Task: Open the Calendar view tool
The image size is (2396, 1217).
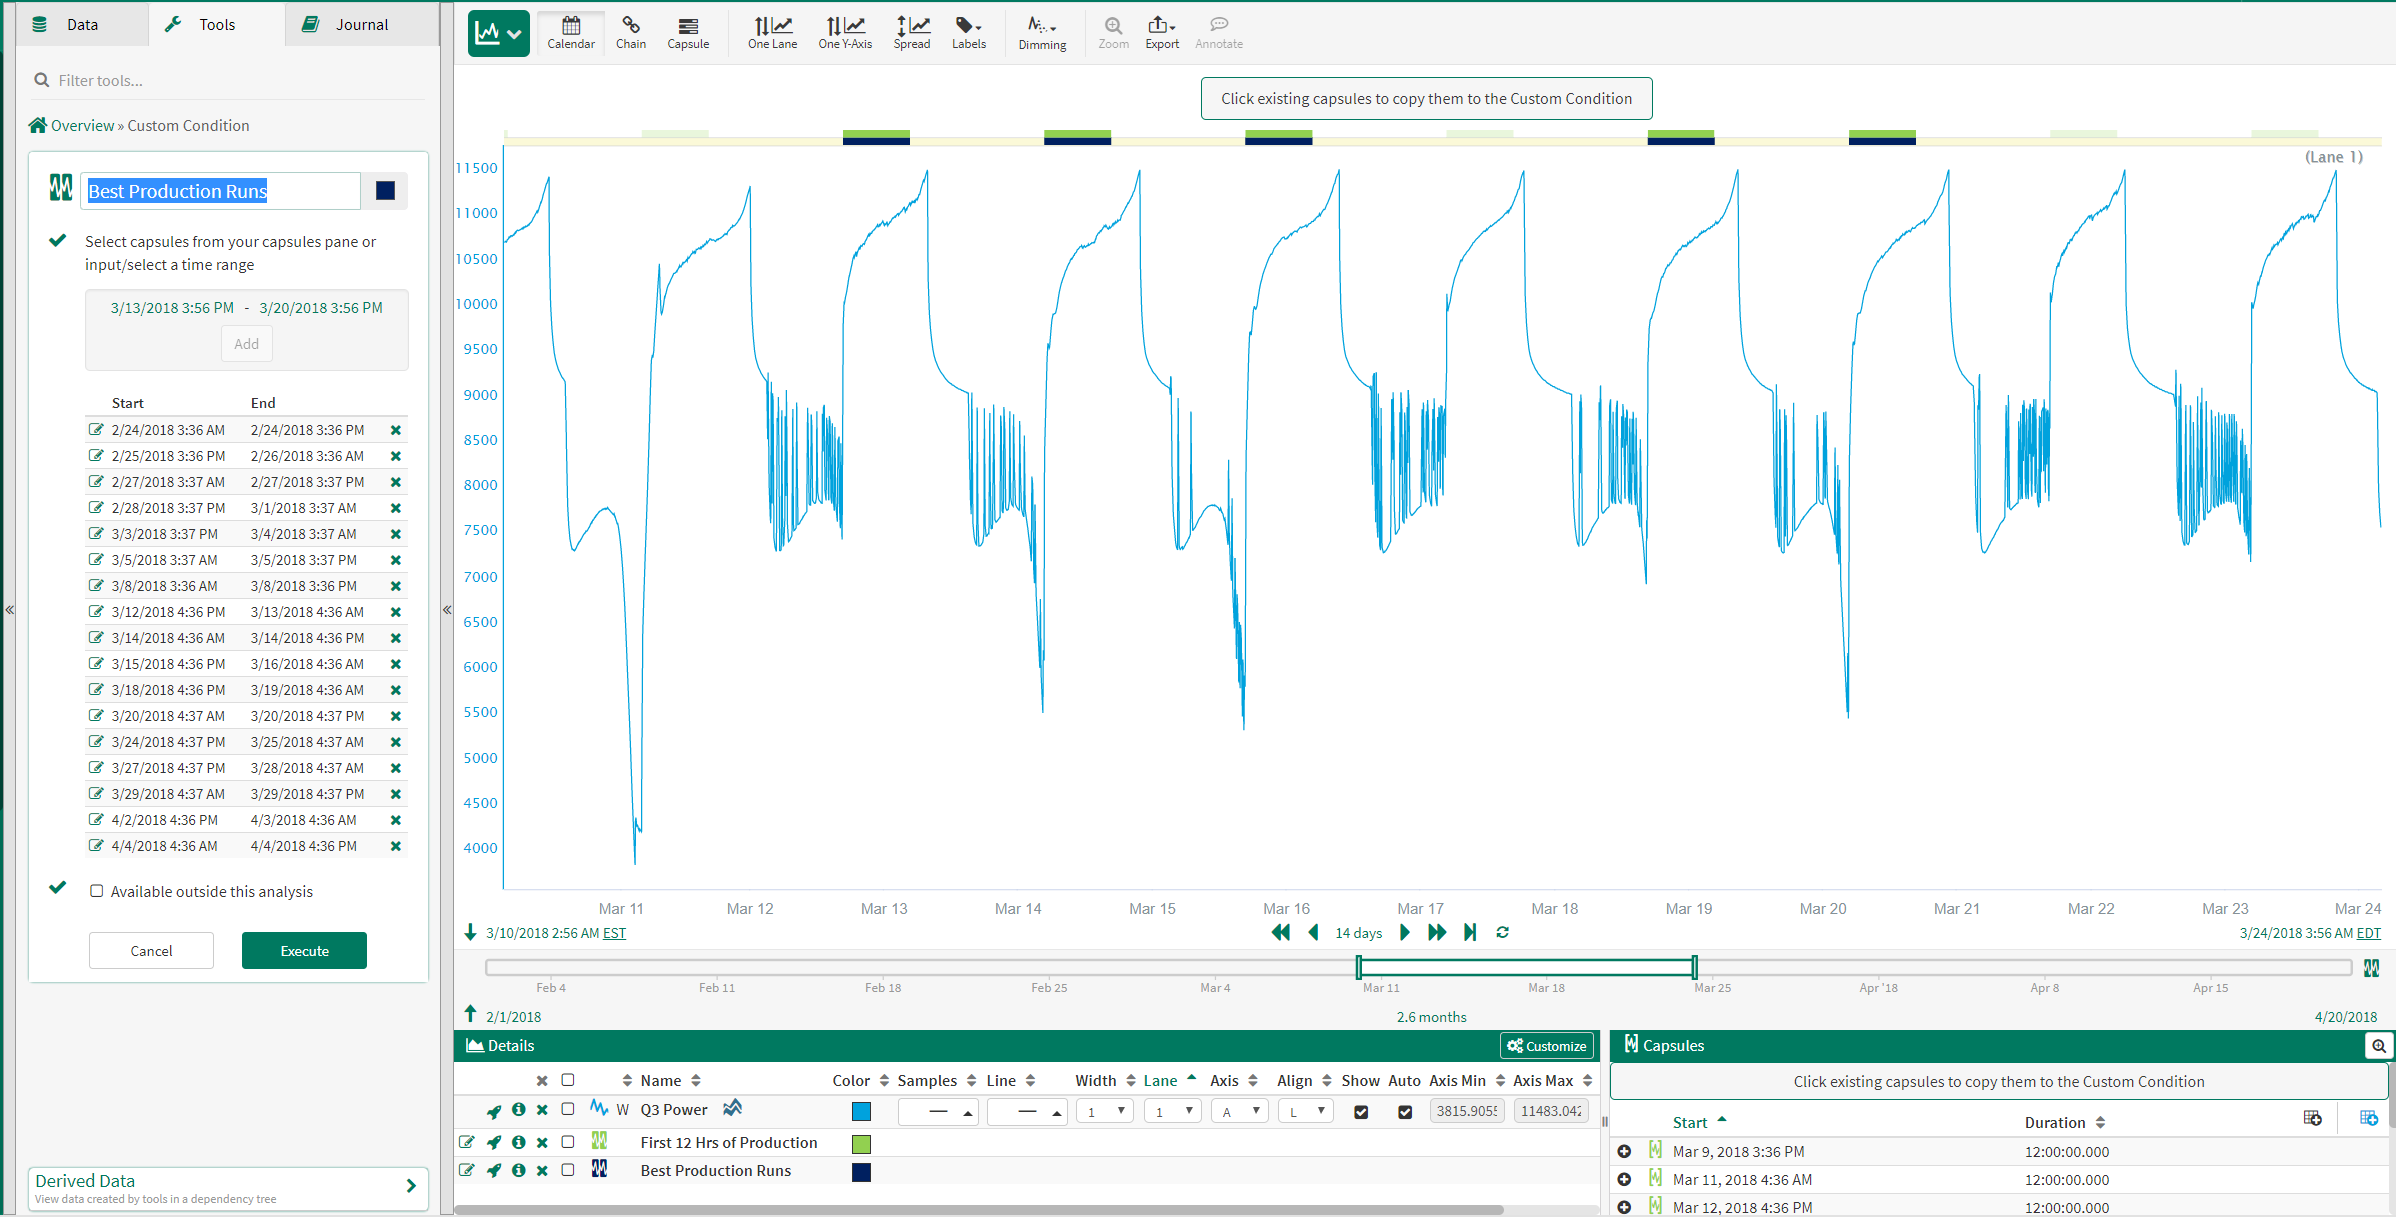Action: [570, 32]
